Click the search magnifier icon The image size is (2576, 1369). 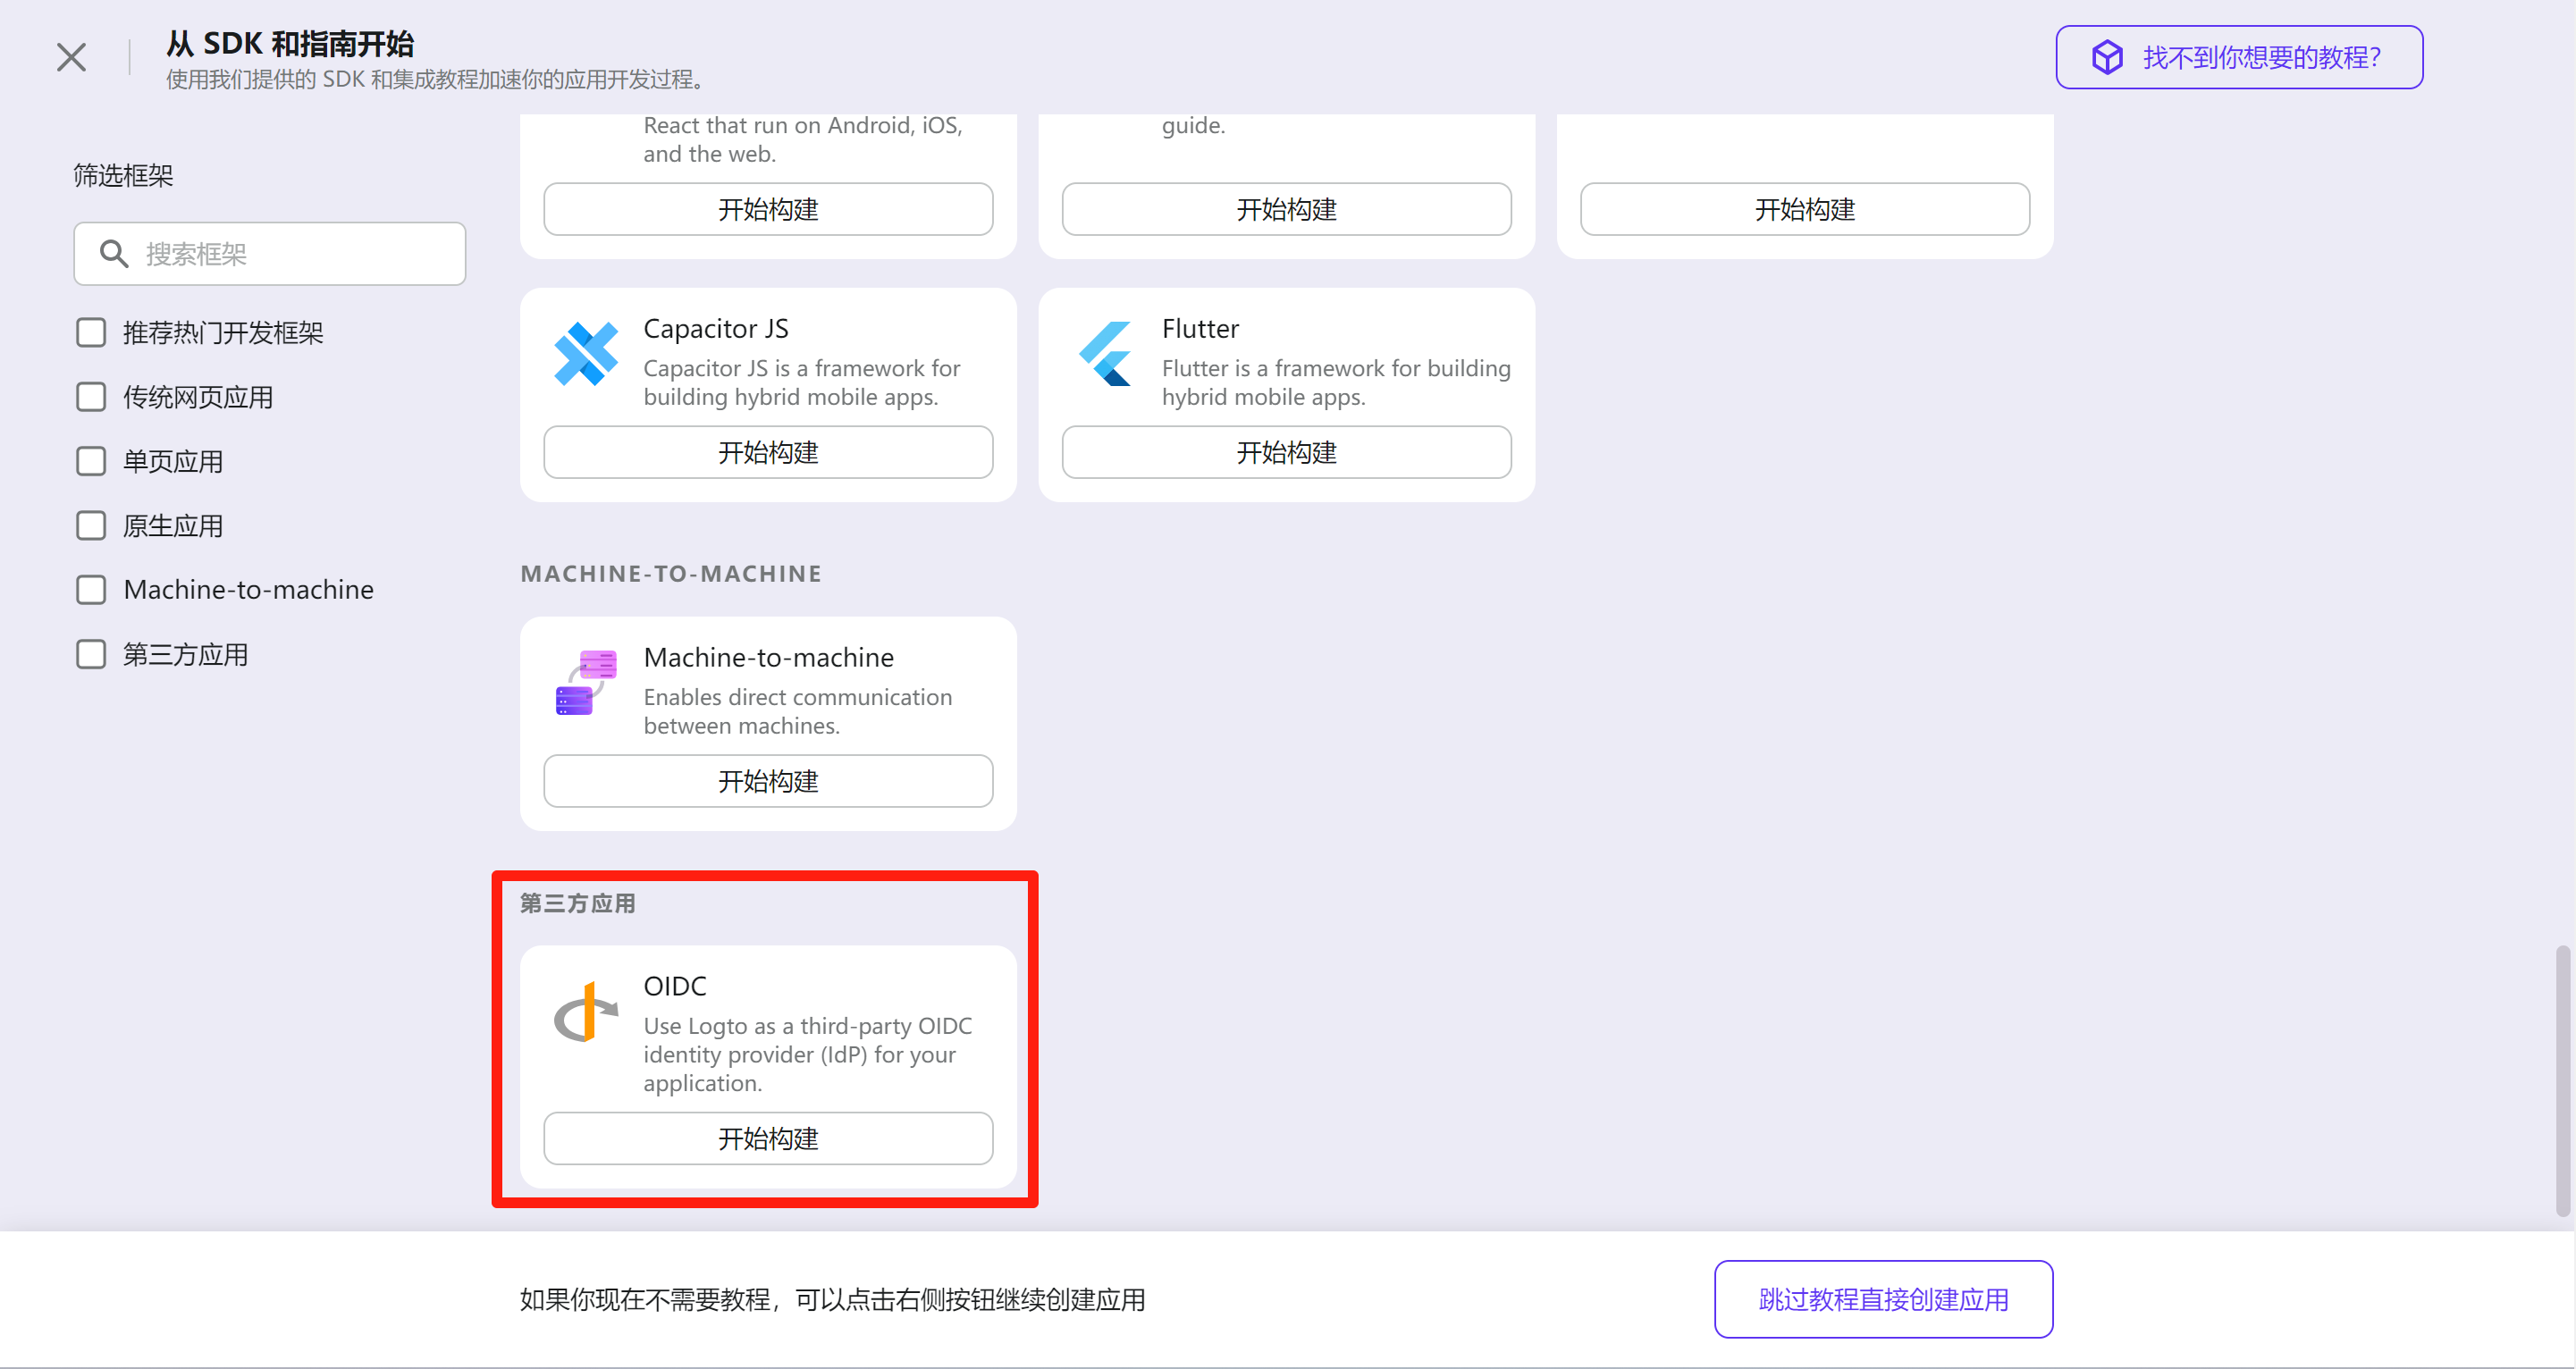click(x=114, y=254)
